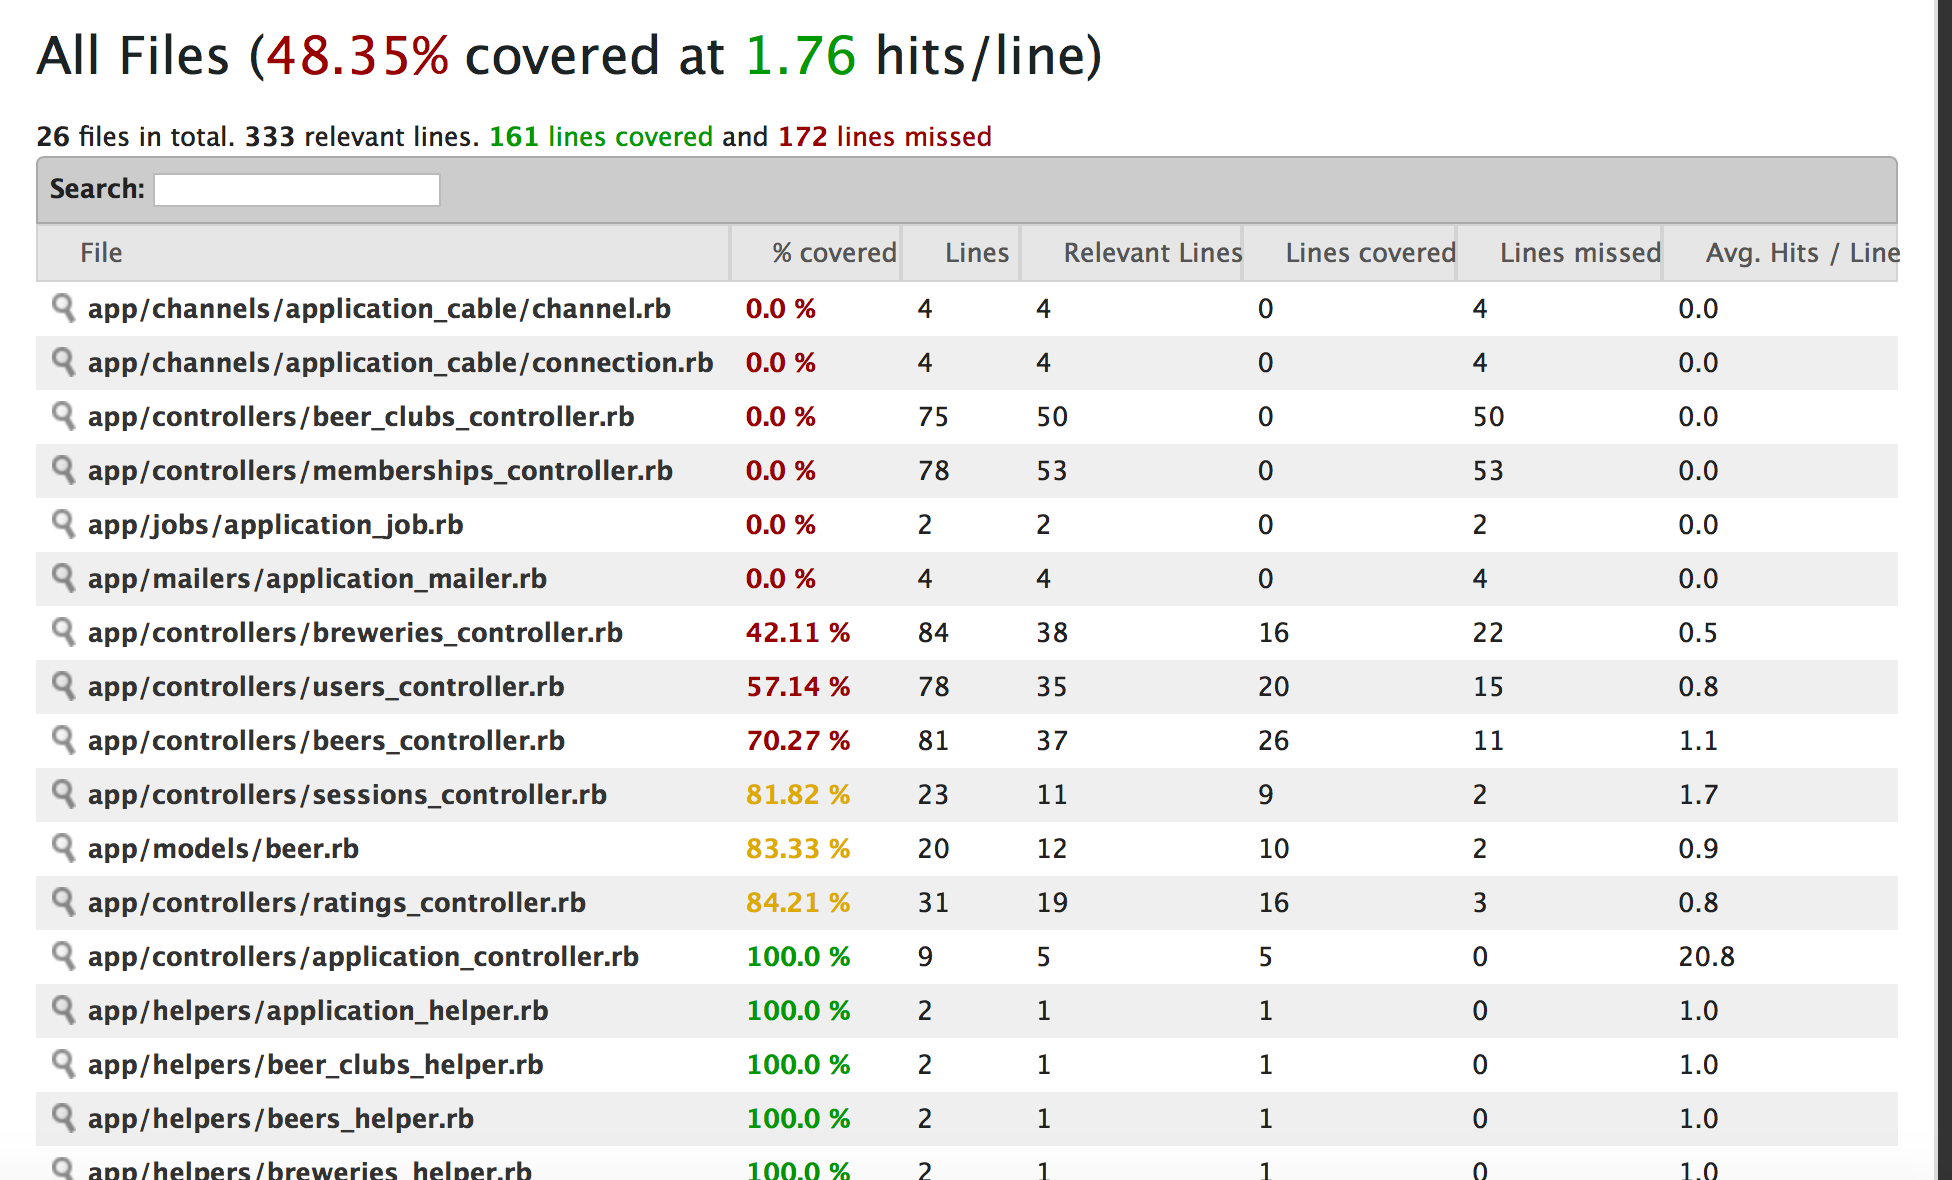The width and height of the screenshot is (1952, 1180).
Task: Sort by % covered column header
Action: [x=833, y=253]
